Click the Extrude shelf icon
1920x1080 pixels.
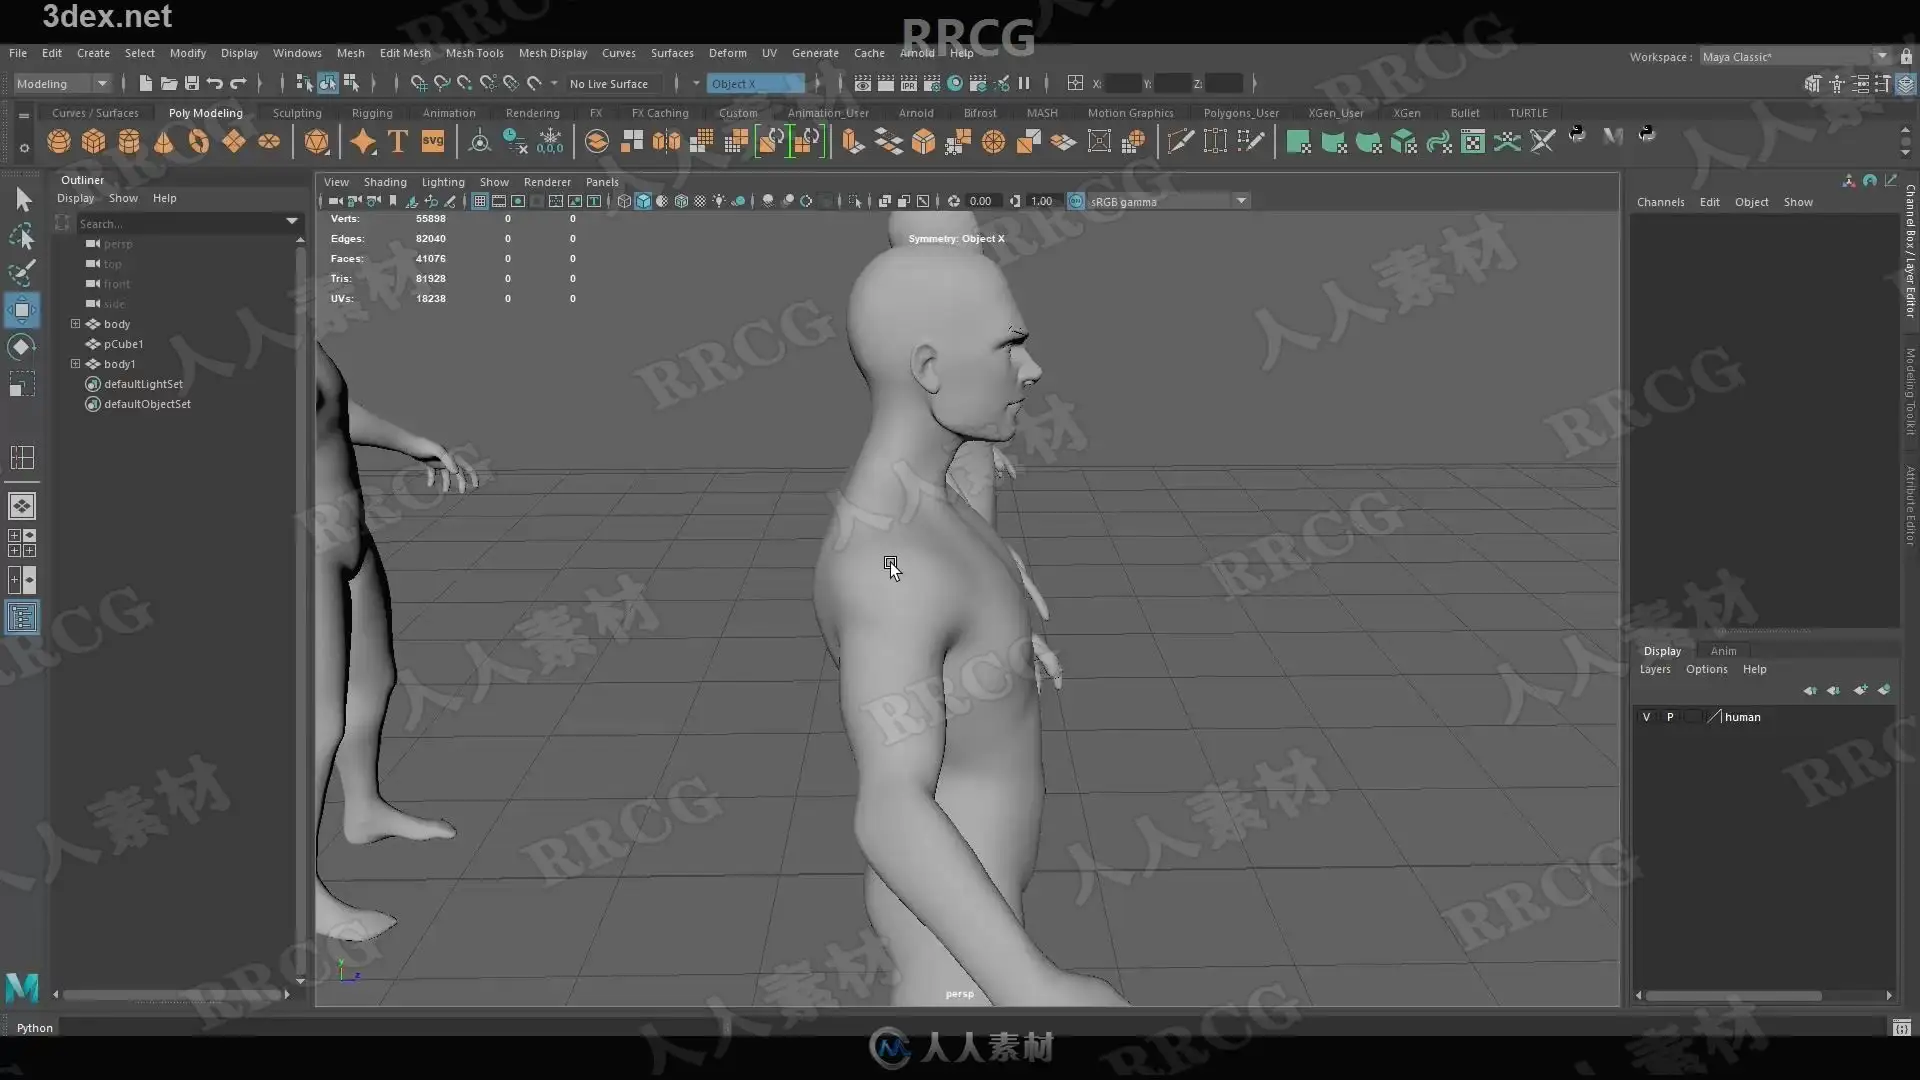pyautogui.click(x=853, y=142)
